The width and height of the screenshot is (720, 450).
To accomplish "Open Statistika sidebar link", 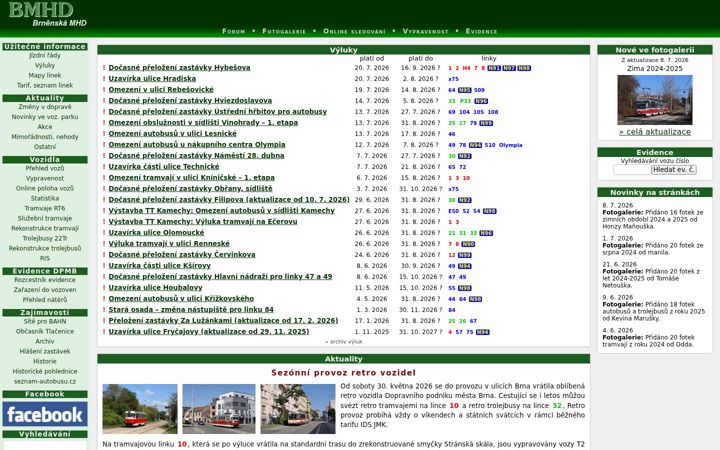I will tap(45, 198).
